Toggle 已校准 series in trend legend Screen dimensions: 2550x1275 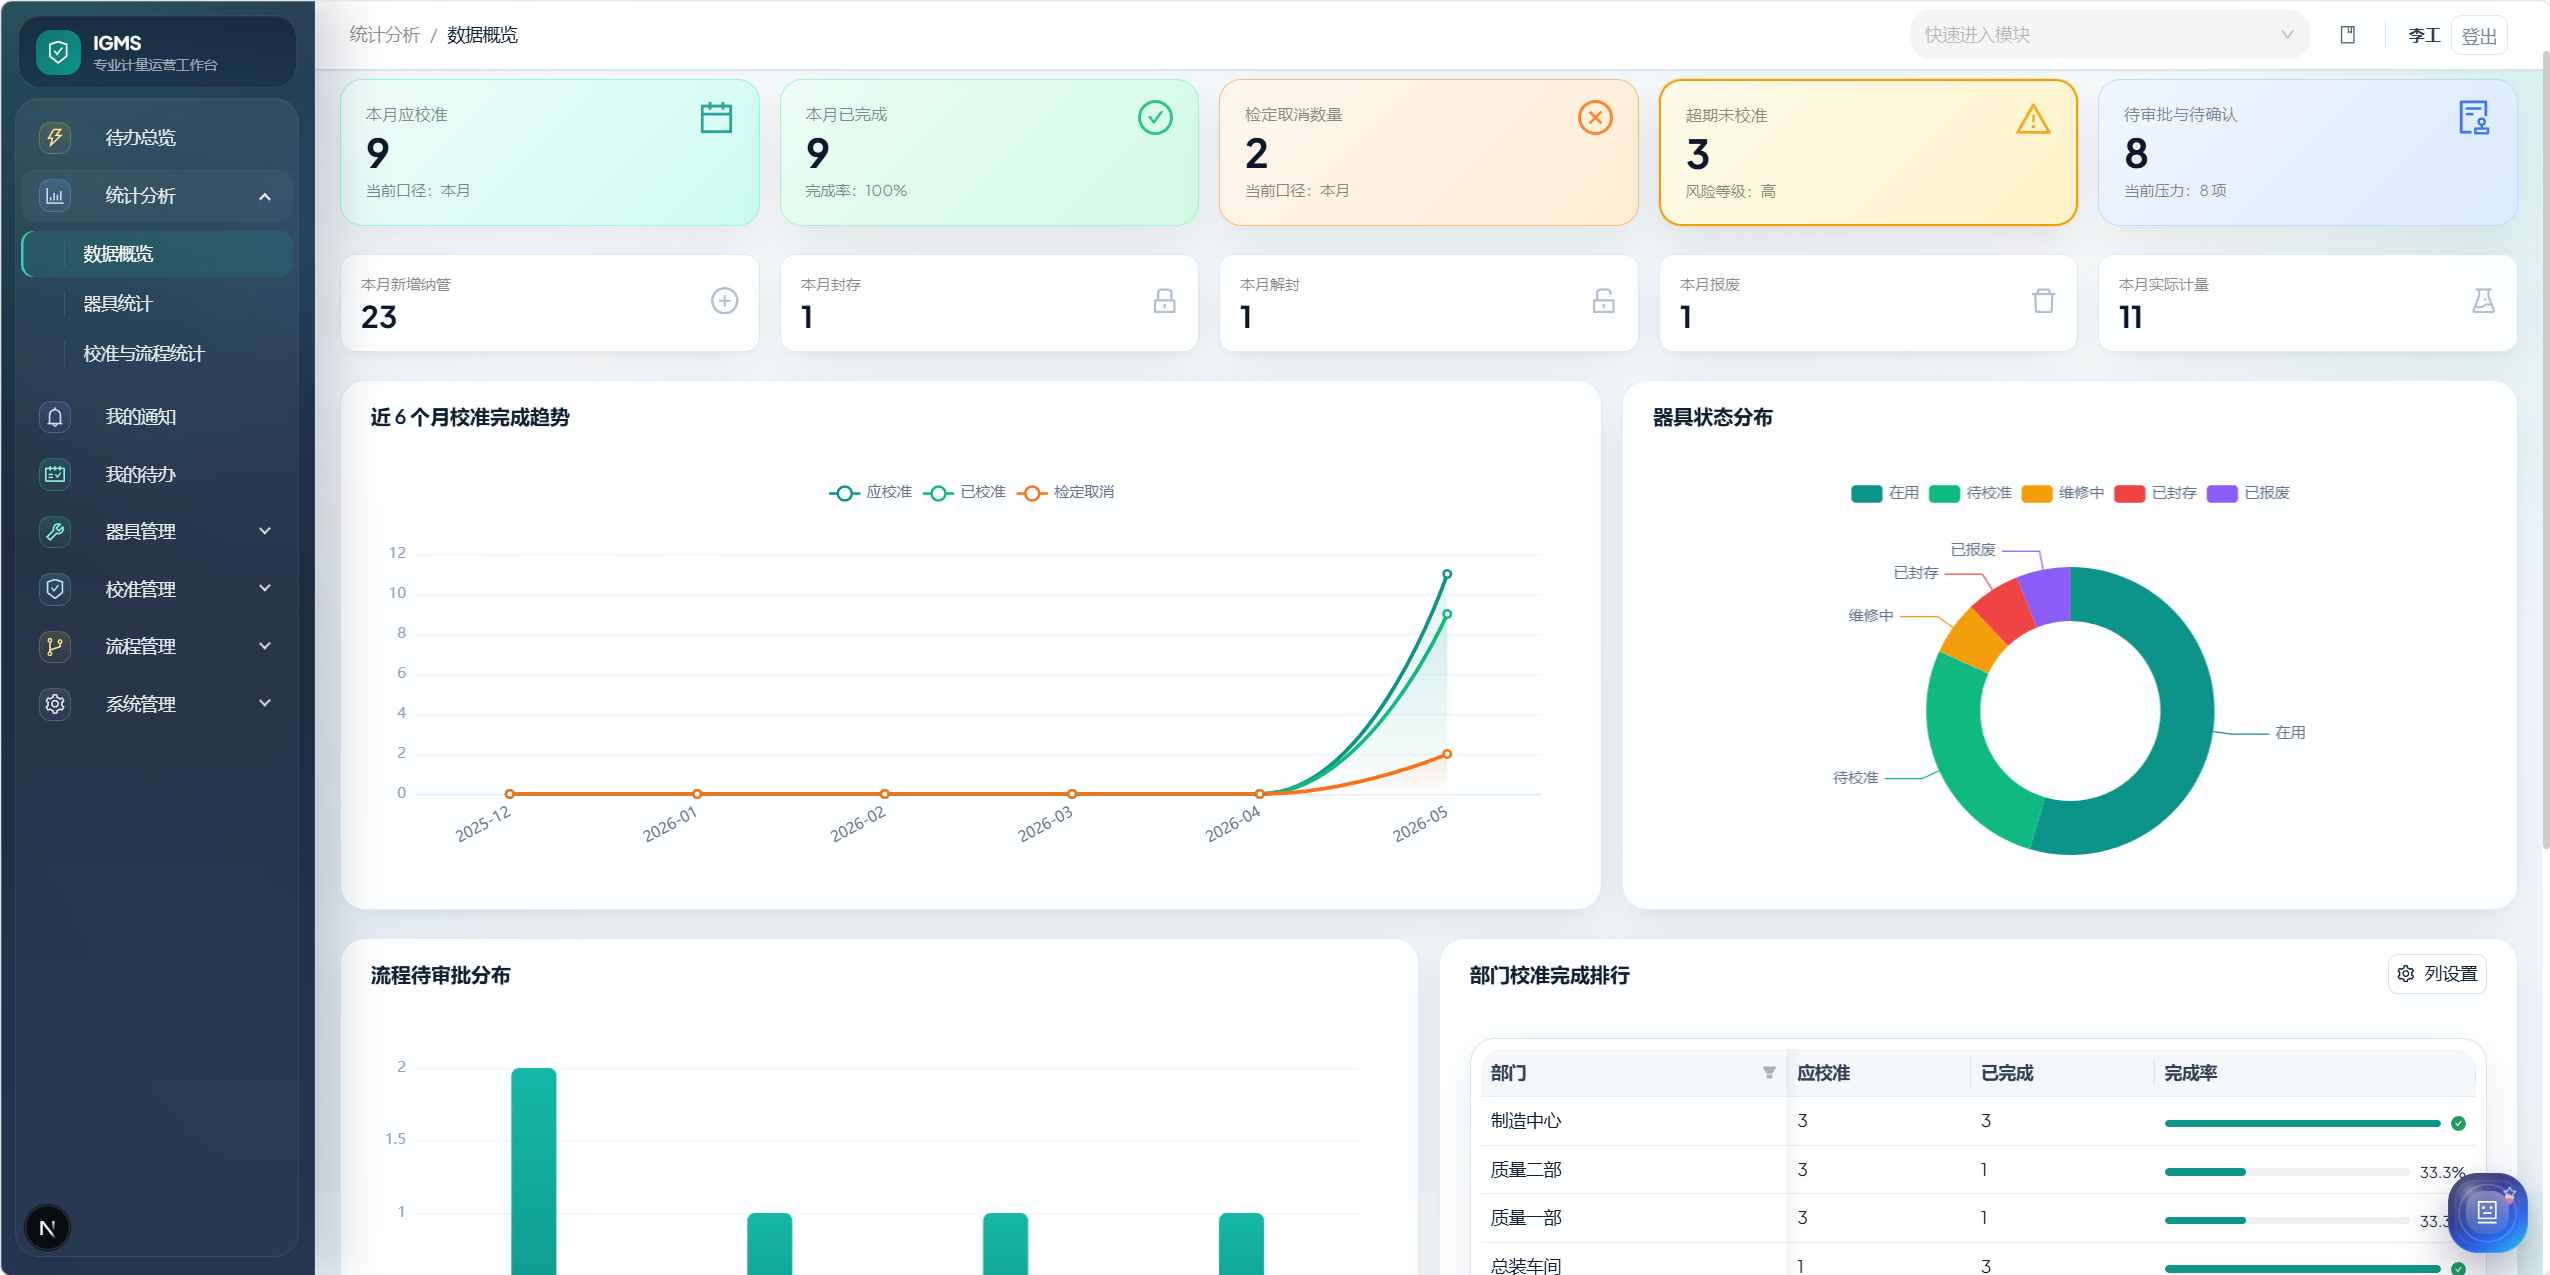(x=964, y=493)
